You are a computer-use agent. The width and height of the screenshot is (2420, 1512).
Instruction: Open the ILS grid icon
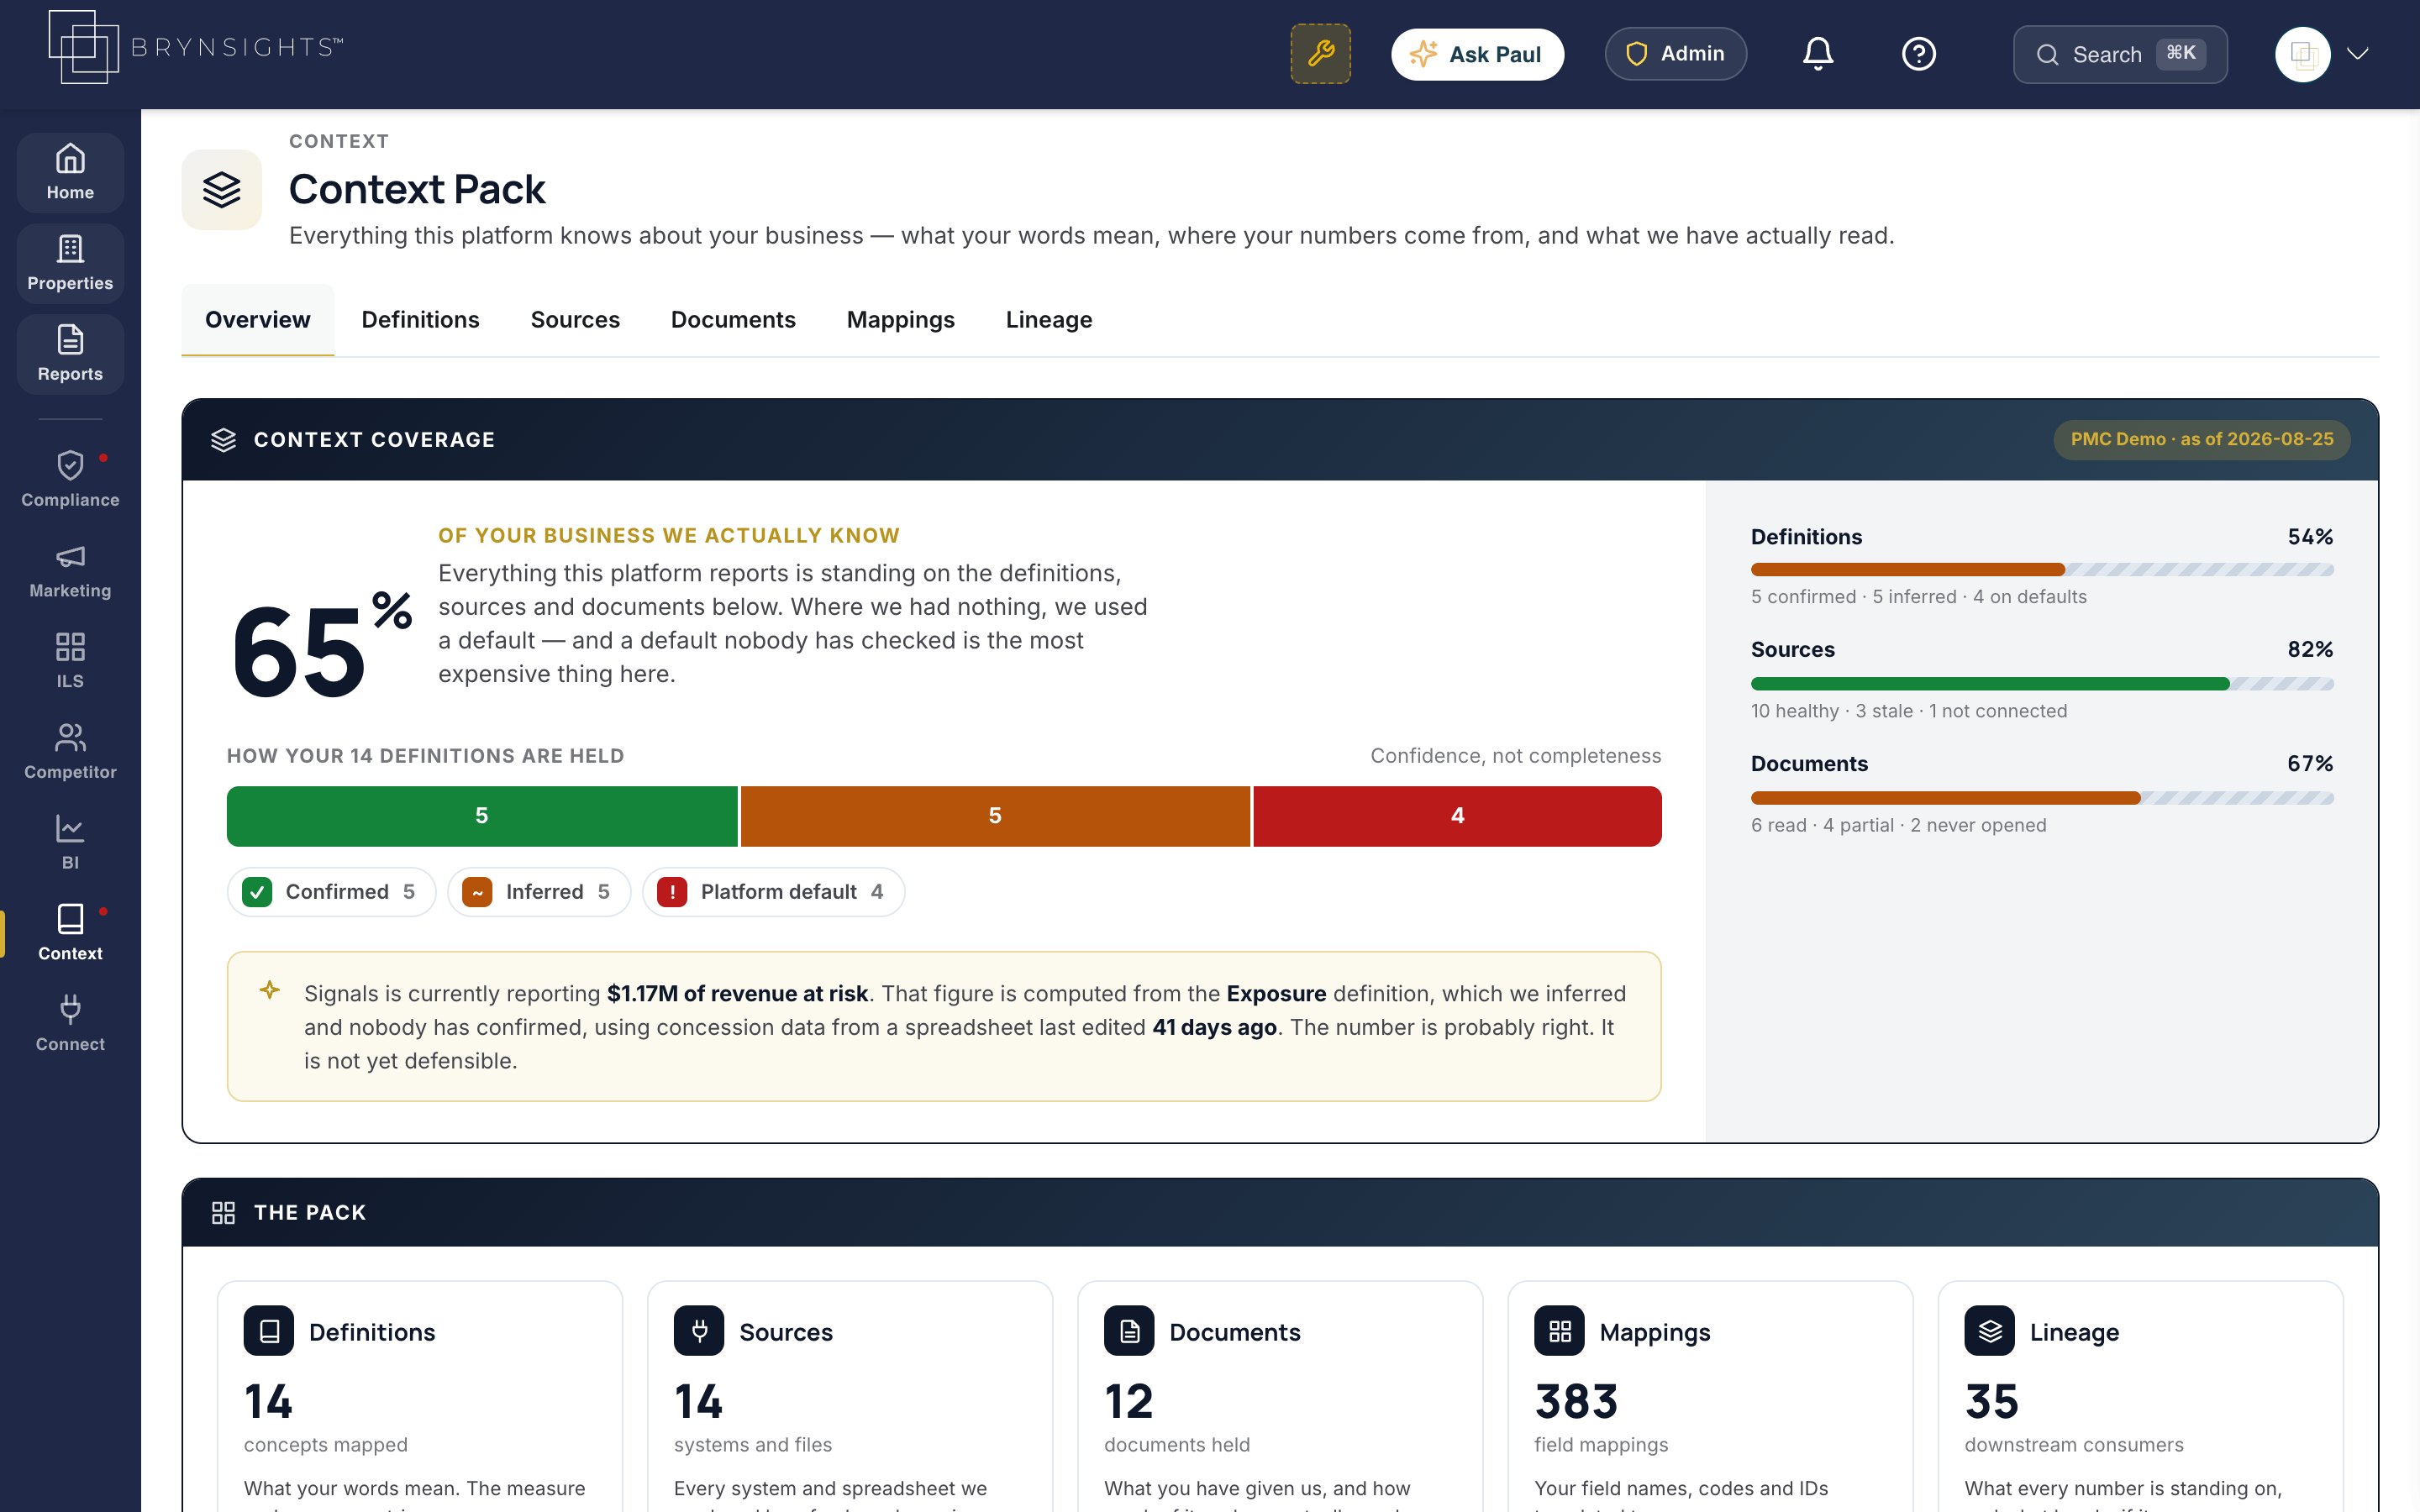(x=70, y=647)
